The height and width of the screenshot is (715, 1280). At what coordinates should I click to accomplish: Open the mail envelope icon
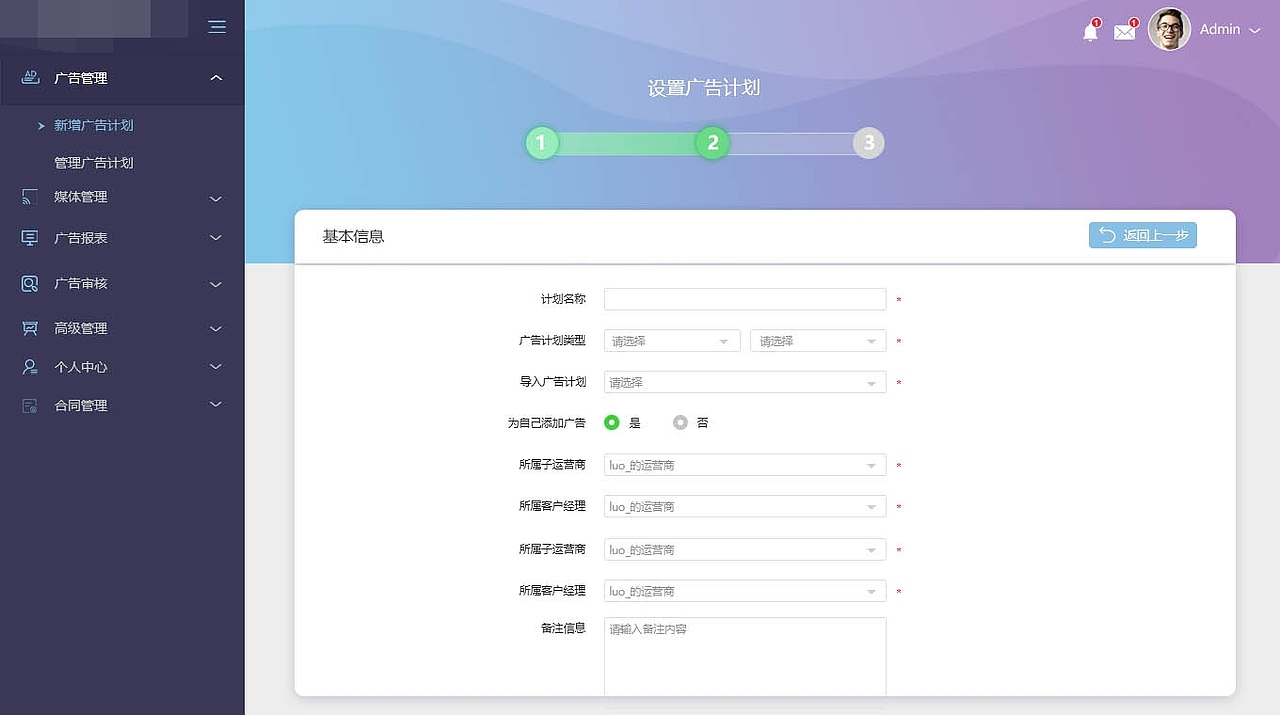[x=1125, y=32]
